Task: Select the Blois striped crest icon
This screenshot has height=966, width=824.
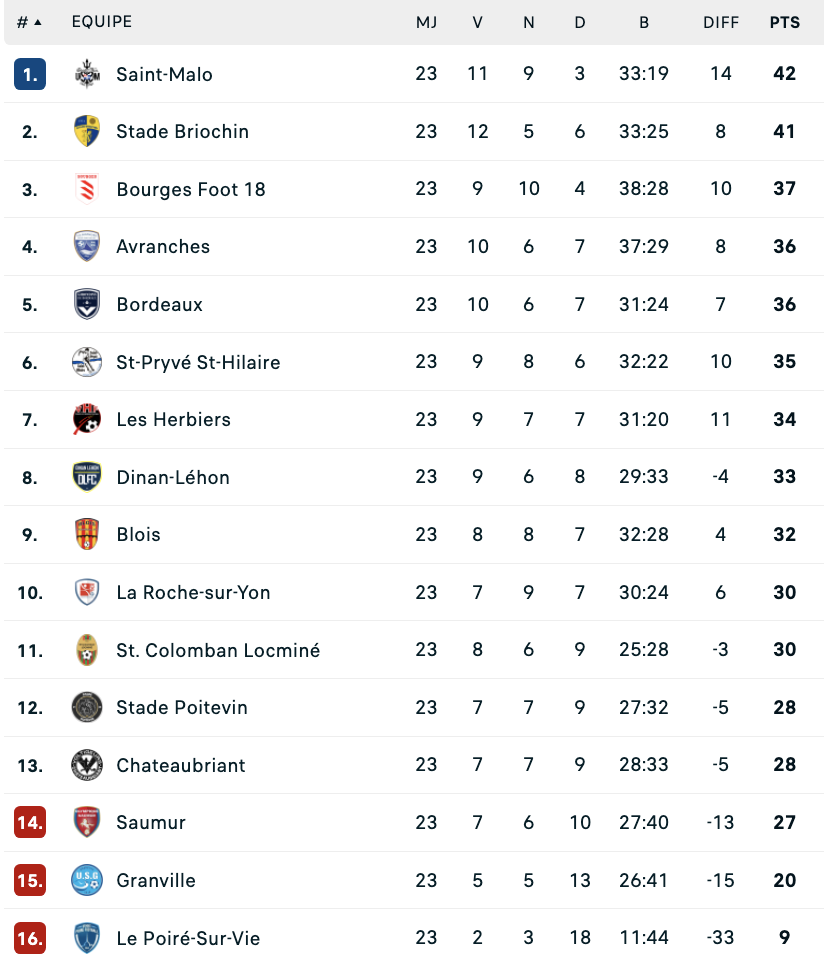Action: pos(87,534)
